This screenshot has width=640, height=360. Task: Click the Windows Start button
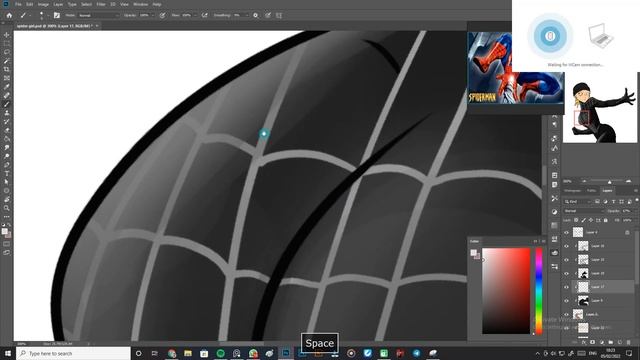click(x=8, y=353)
